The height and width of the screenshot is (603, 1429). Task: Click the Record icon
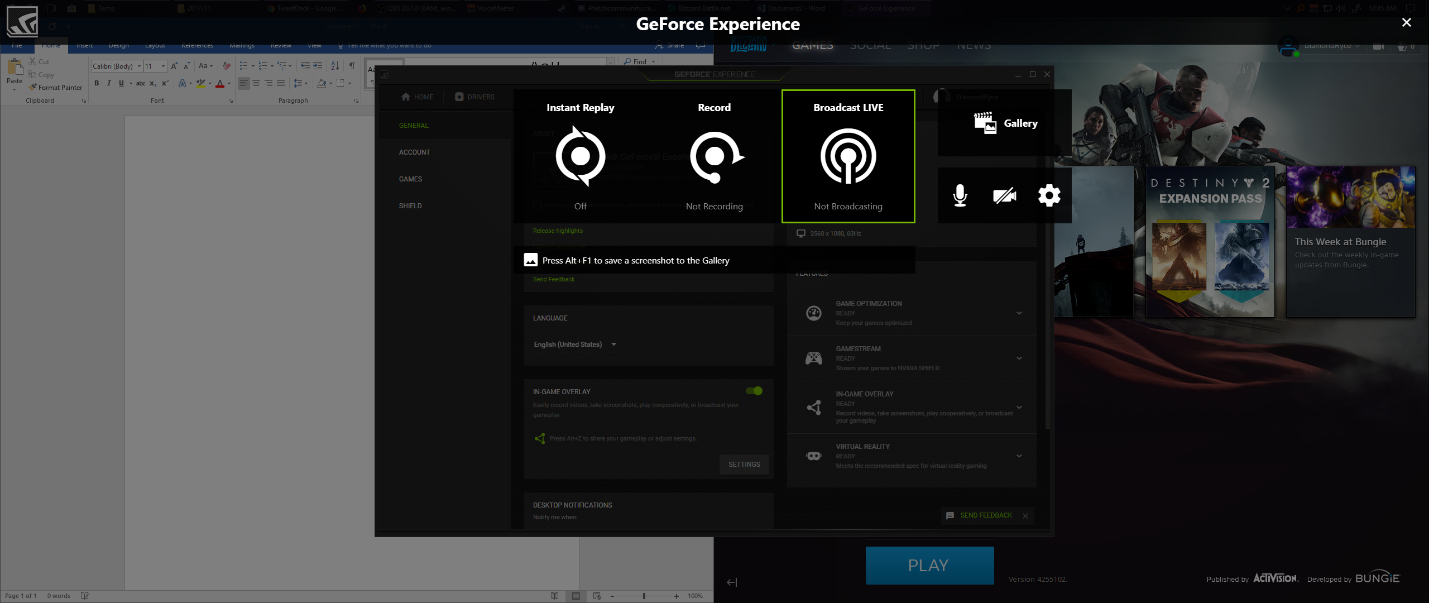(x=714, y=156)
